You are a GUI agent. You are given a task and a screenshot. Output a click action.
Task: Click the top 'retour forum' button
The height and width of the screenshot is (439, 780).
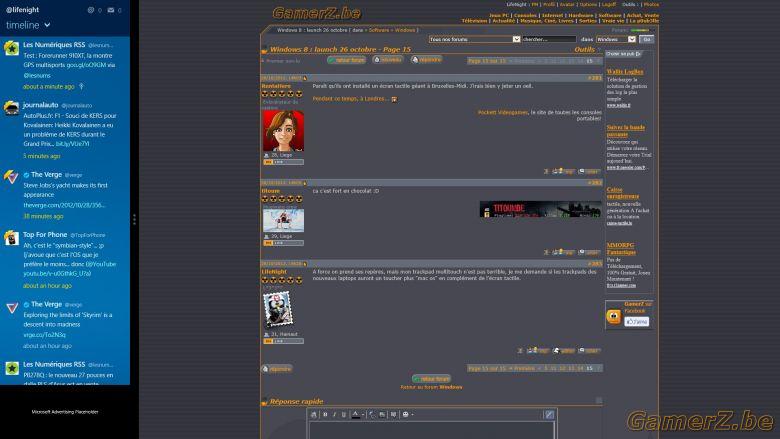(x=347, y=60)
